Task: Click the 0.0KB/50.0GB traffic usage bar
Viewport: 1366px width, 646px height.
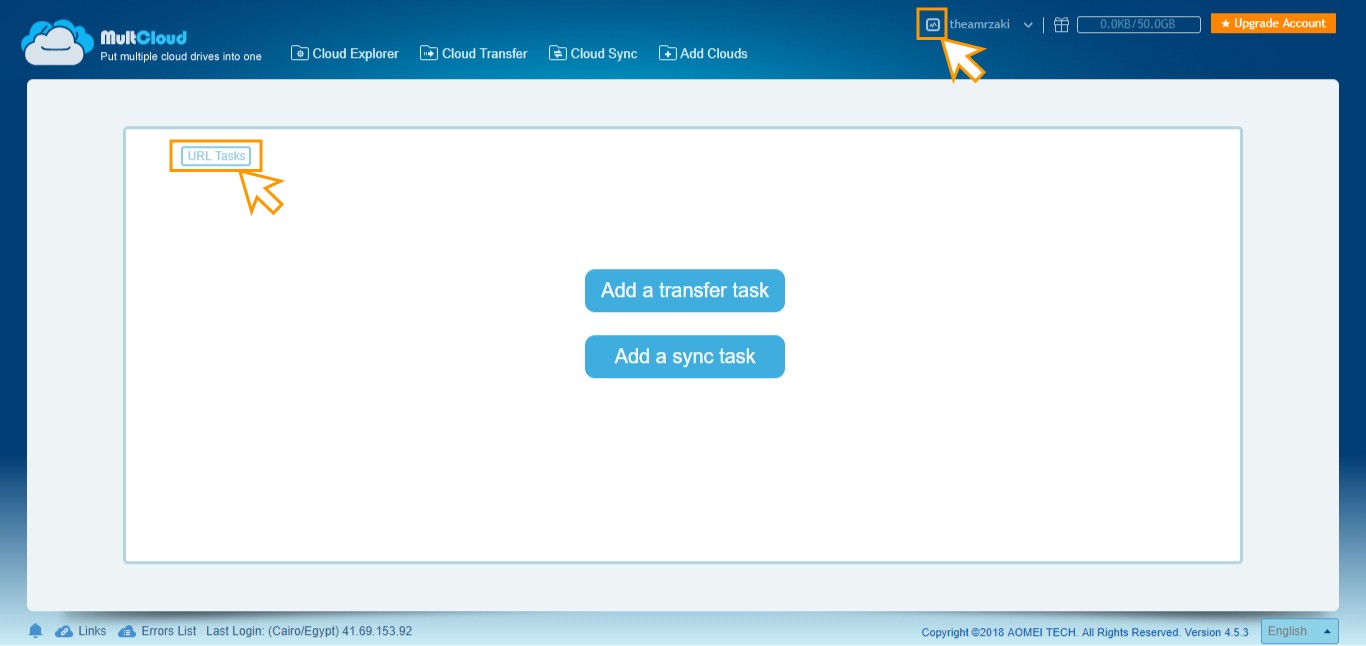Action: (1138, 24)
